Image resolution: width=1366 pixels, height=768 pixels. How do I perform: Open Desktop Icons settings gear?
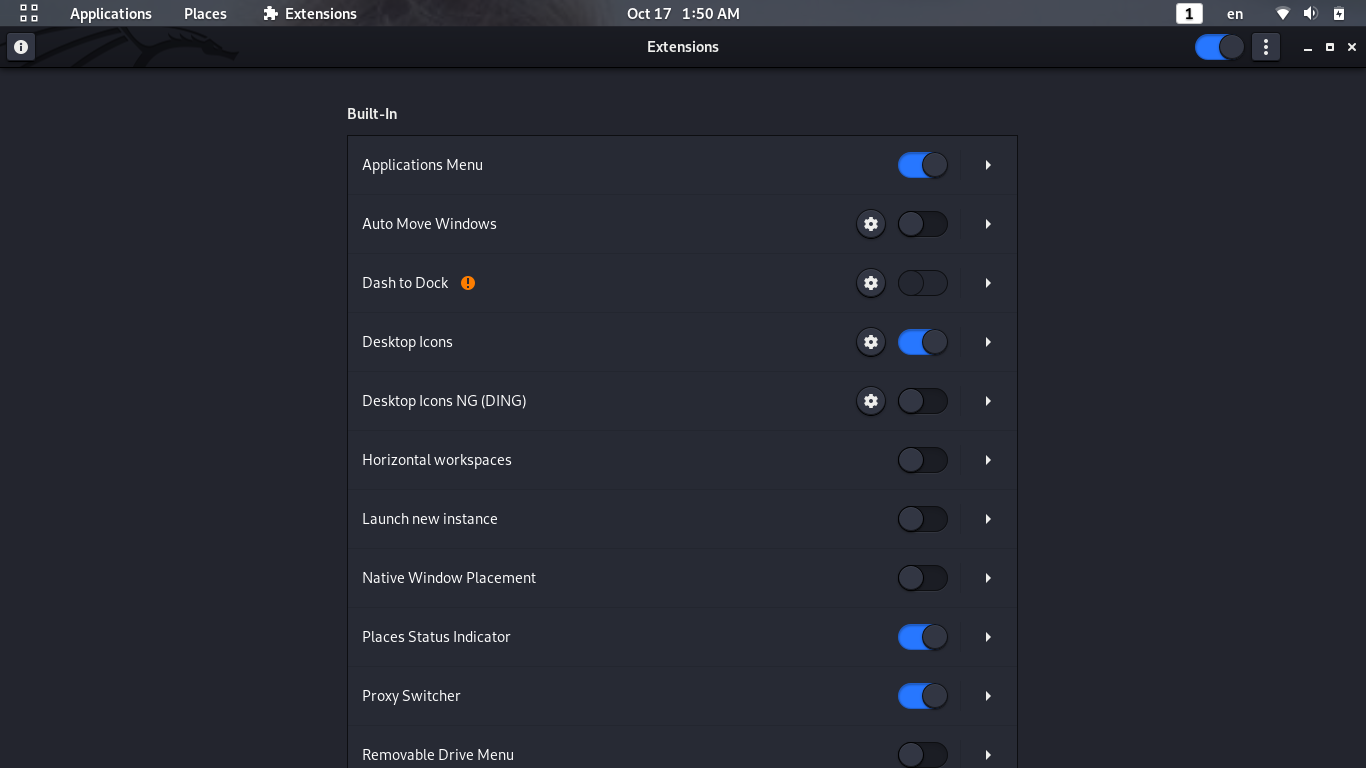tap(871, 342)
